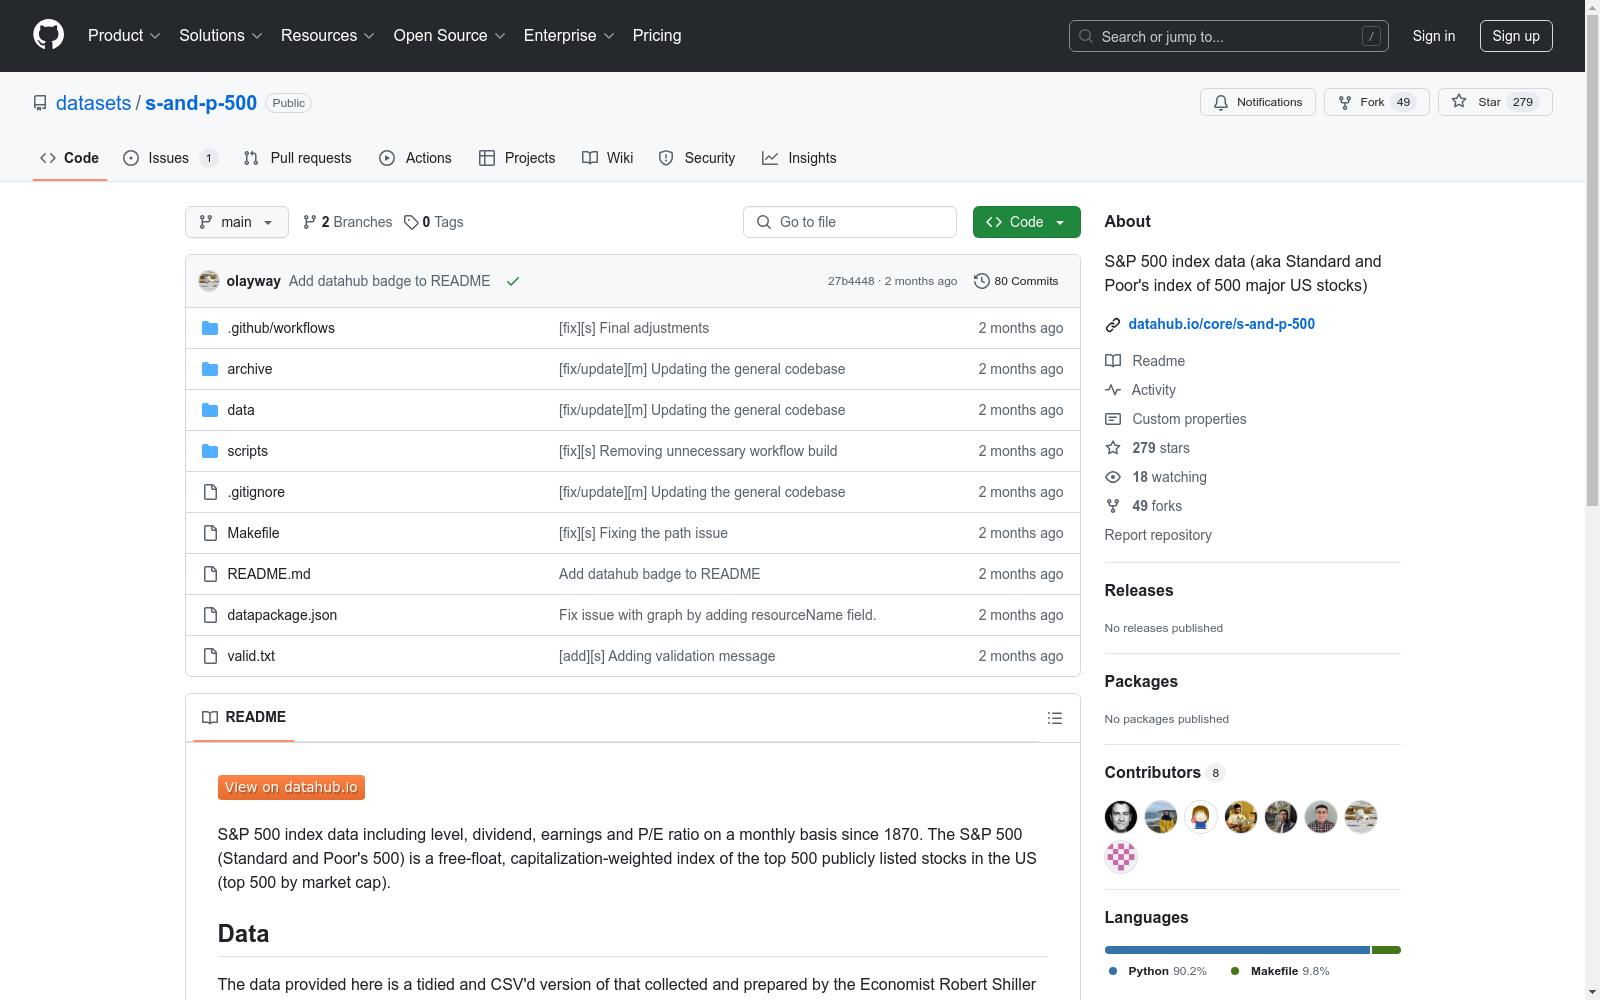
Task: View the 2 Branches link
Action: (x=348, y=222)
